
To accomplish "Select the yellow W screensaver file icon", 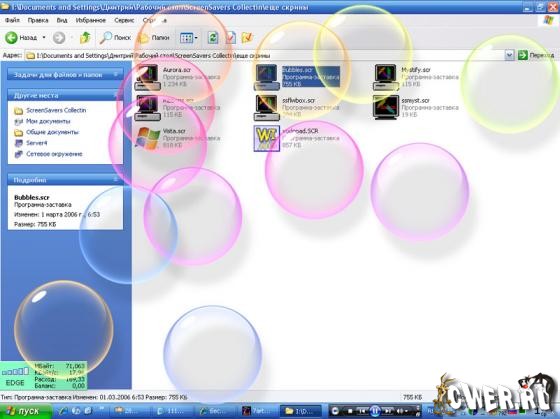I will tap(267, 138).
